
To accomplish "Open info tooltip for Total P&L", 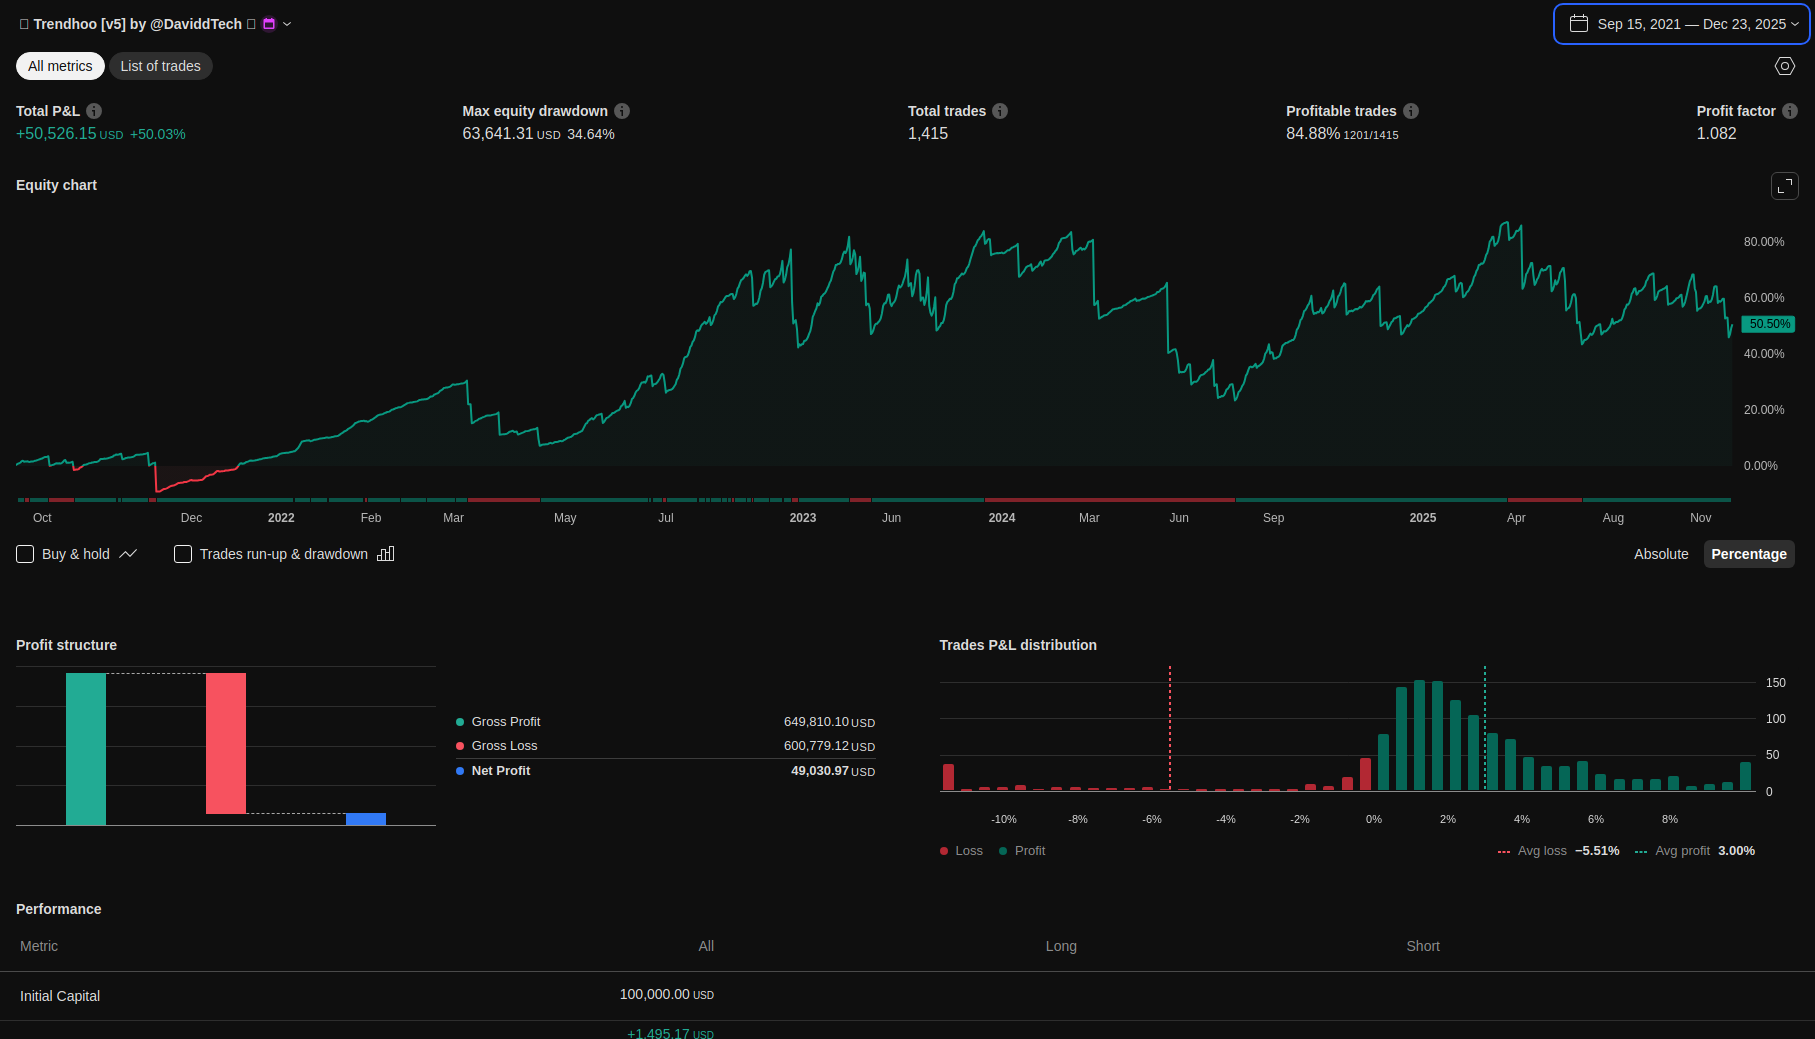I will point(94,111).
